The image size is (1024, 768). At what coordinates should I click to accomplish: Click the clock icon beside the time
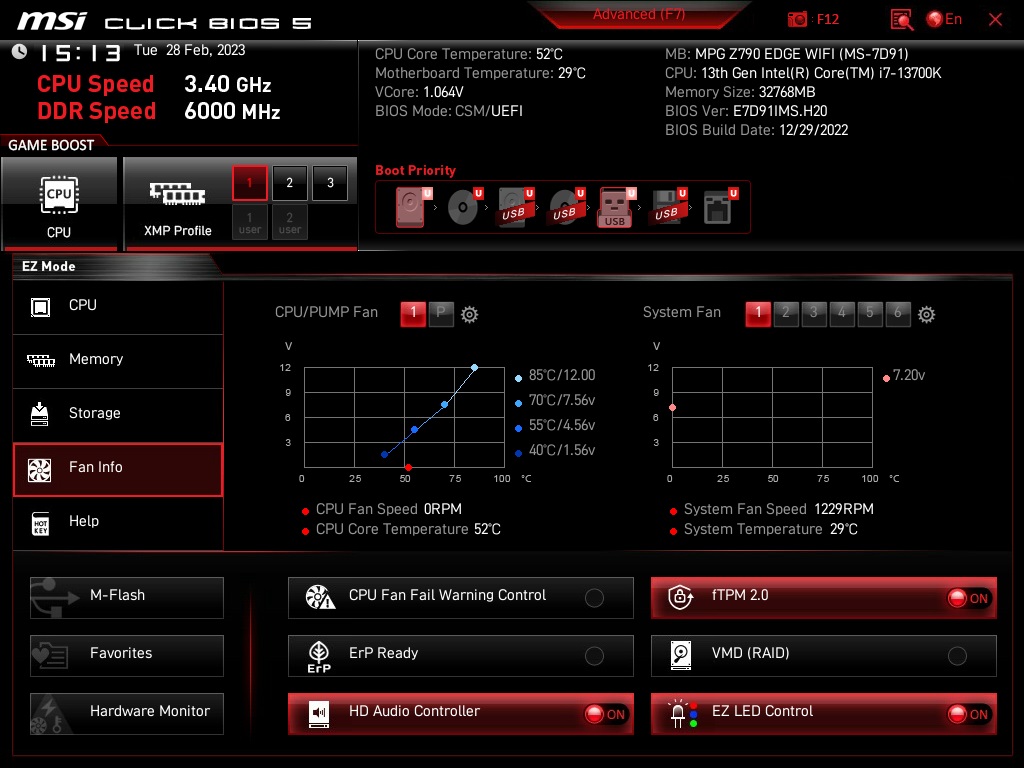coord(20,52)
